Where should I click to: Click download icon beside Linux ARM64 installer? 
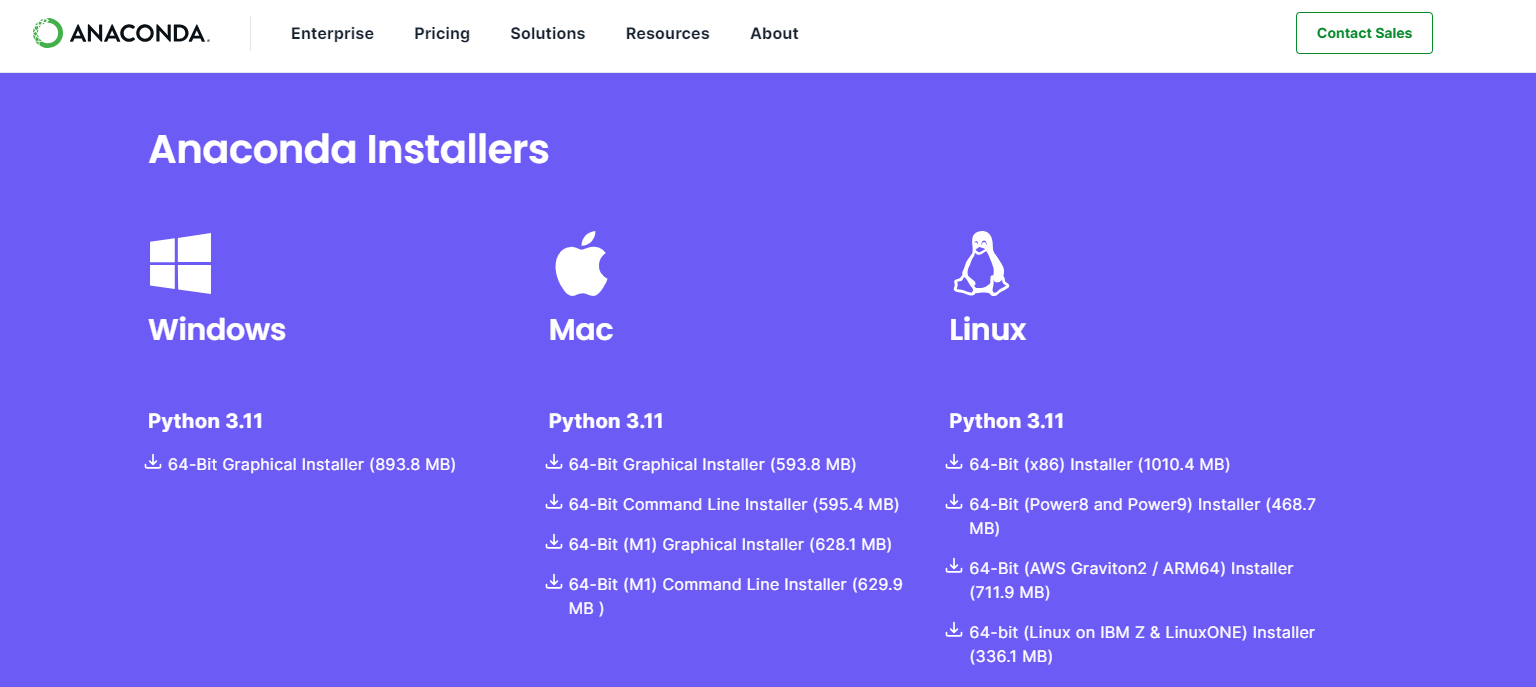[954, 566]
